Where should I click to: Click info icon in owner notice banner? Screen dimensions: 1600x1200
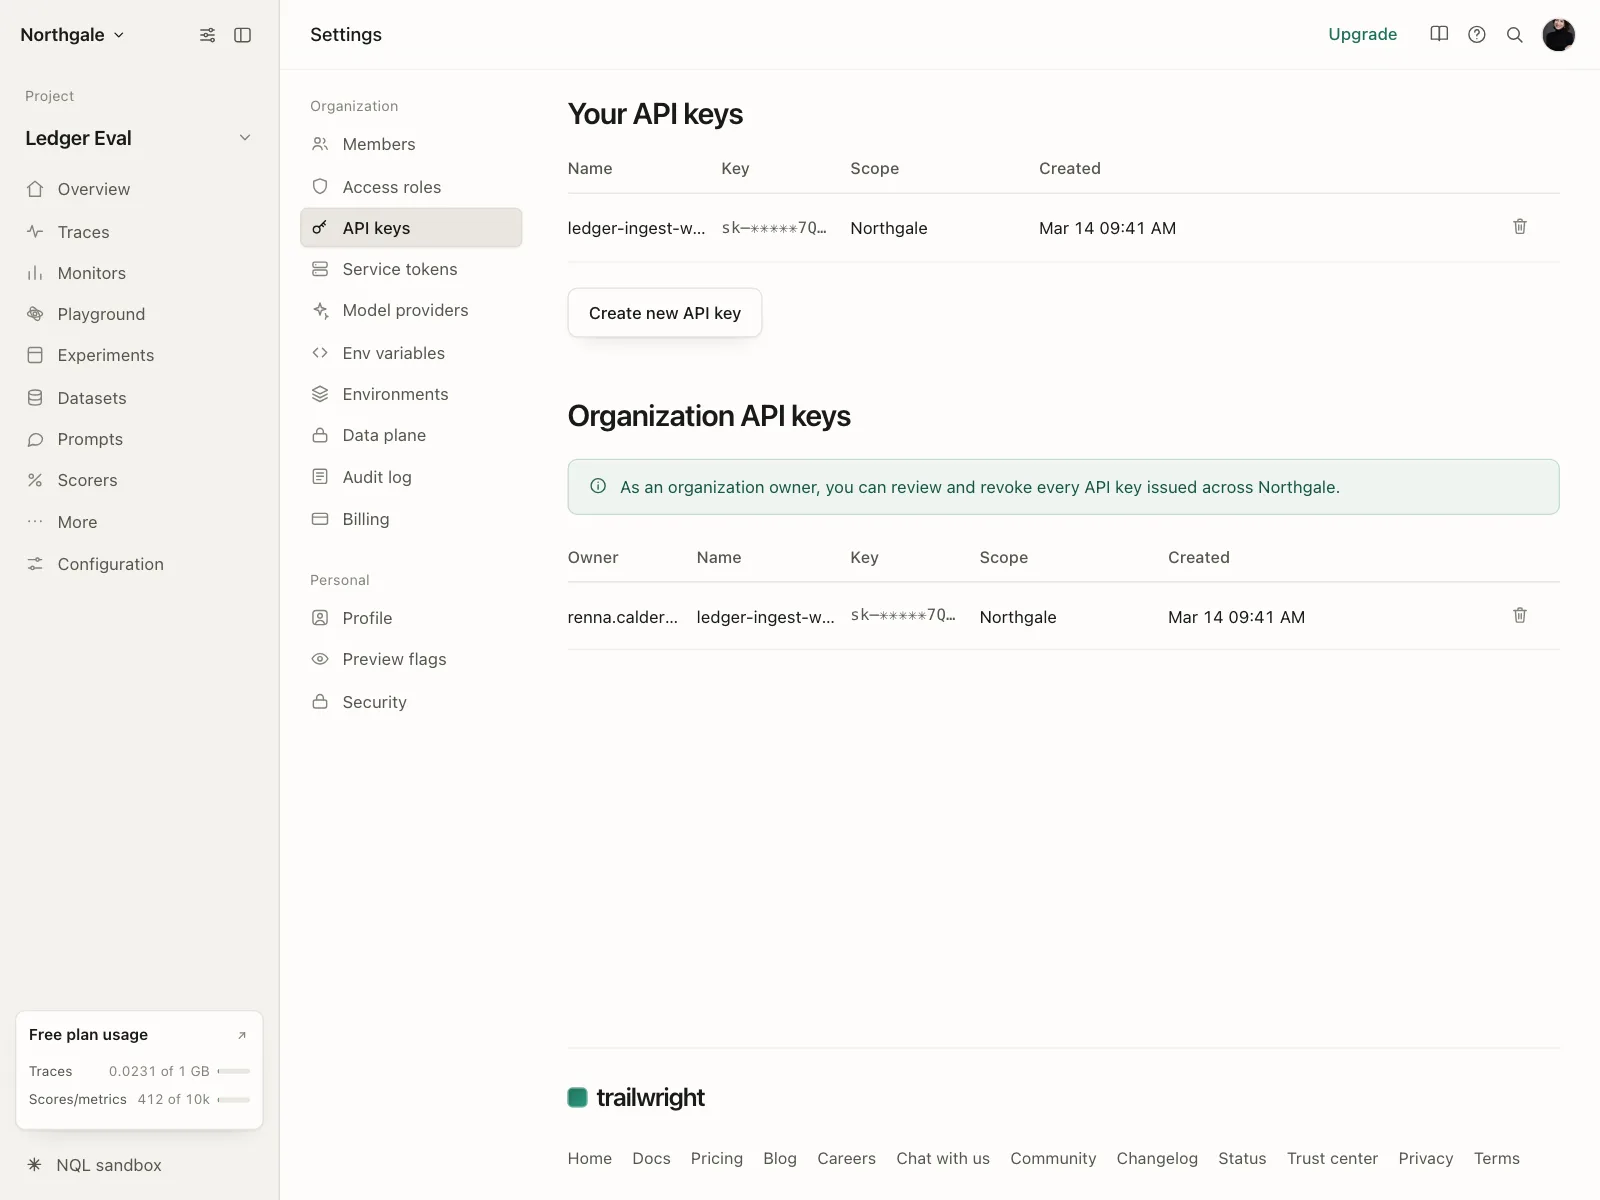point(598,487)
